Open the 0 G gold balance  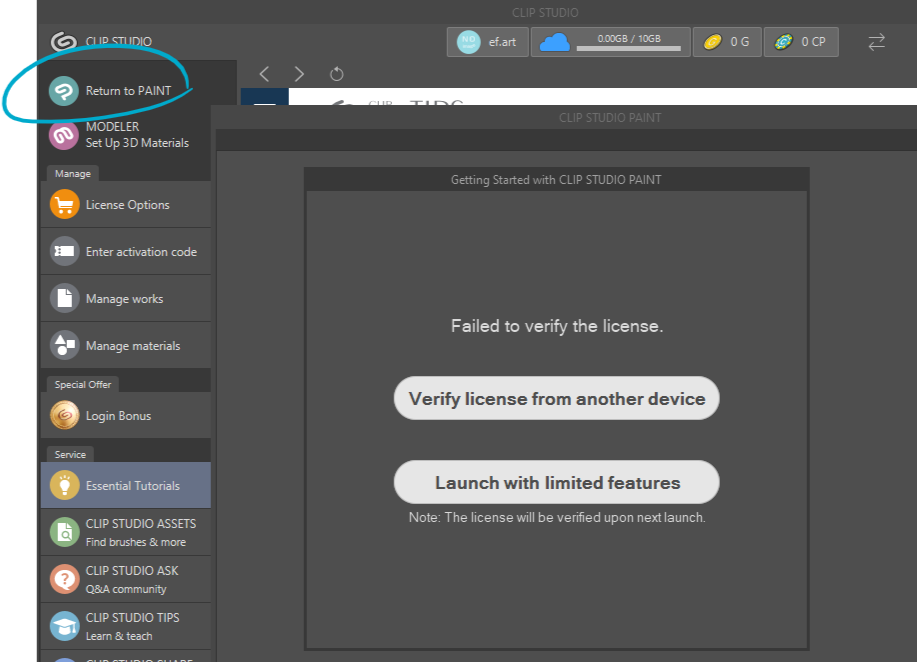(x=727, y=42)
